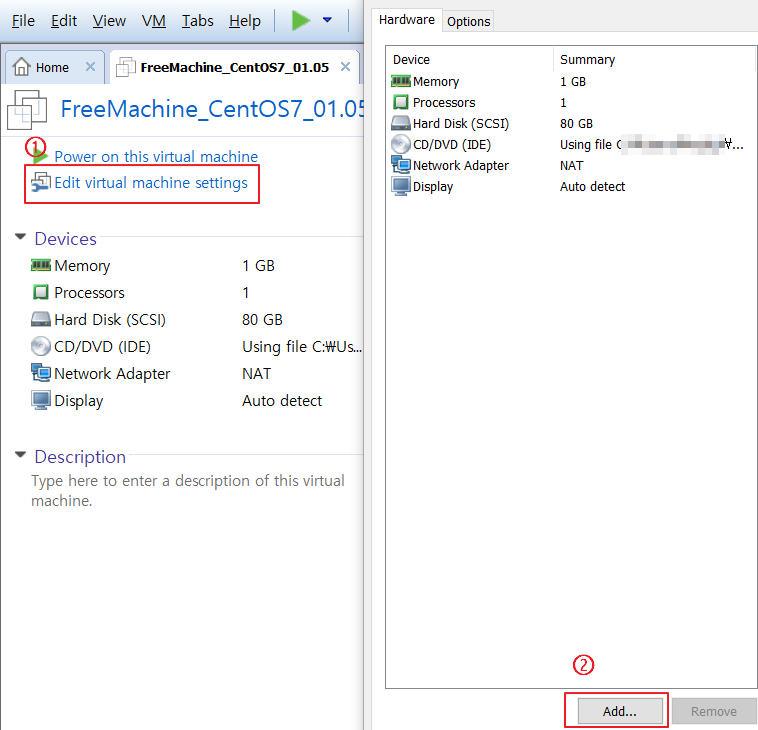Click Display icon in Hardware device list
The height and width of the screenshot is (730, 758).
click(x=401, y=187)
